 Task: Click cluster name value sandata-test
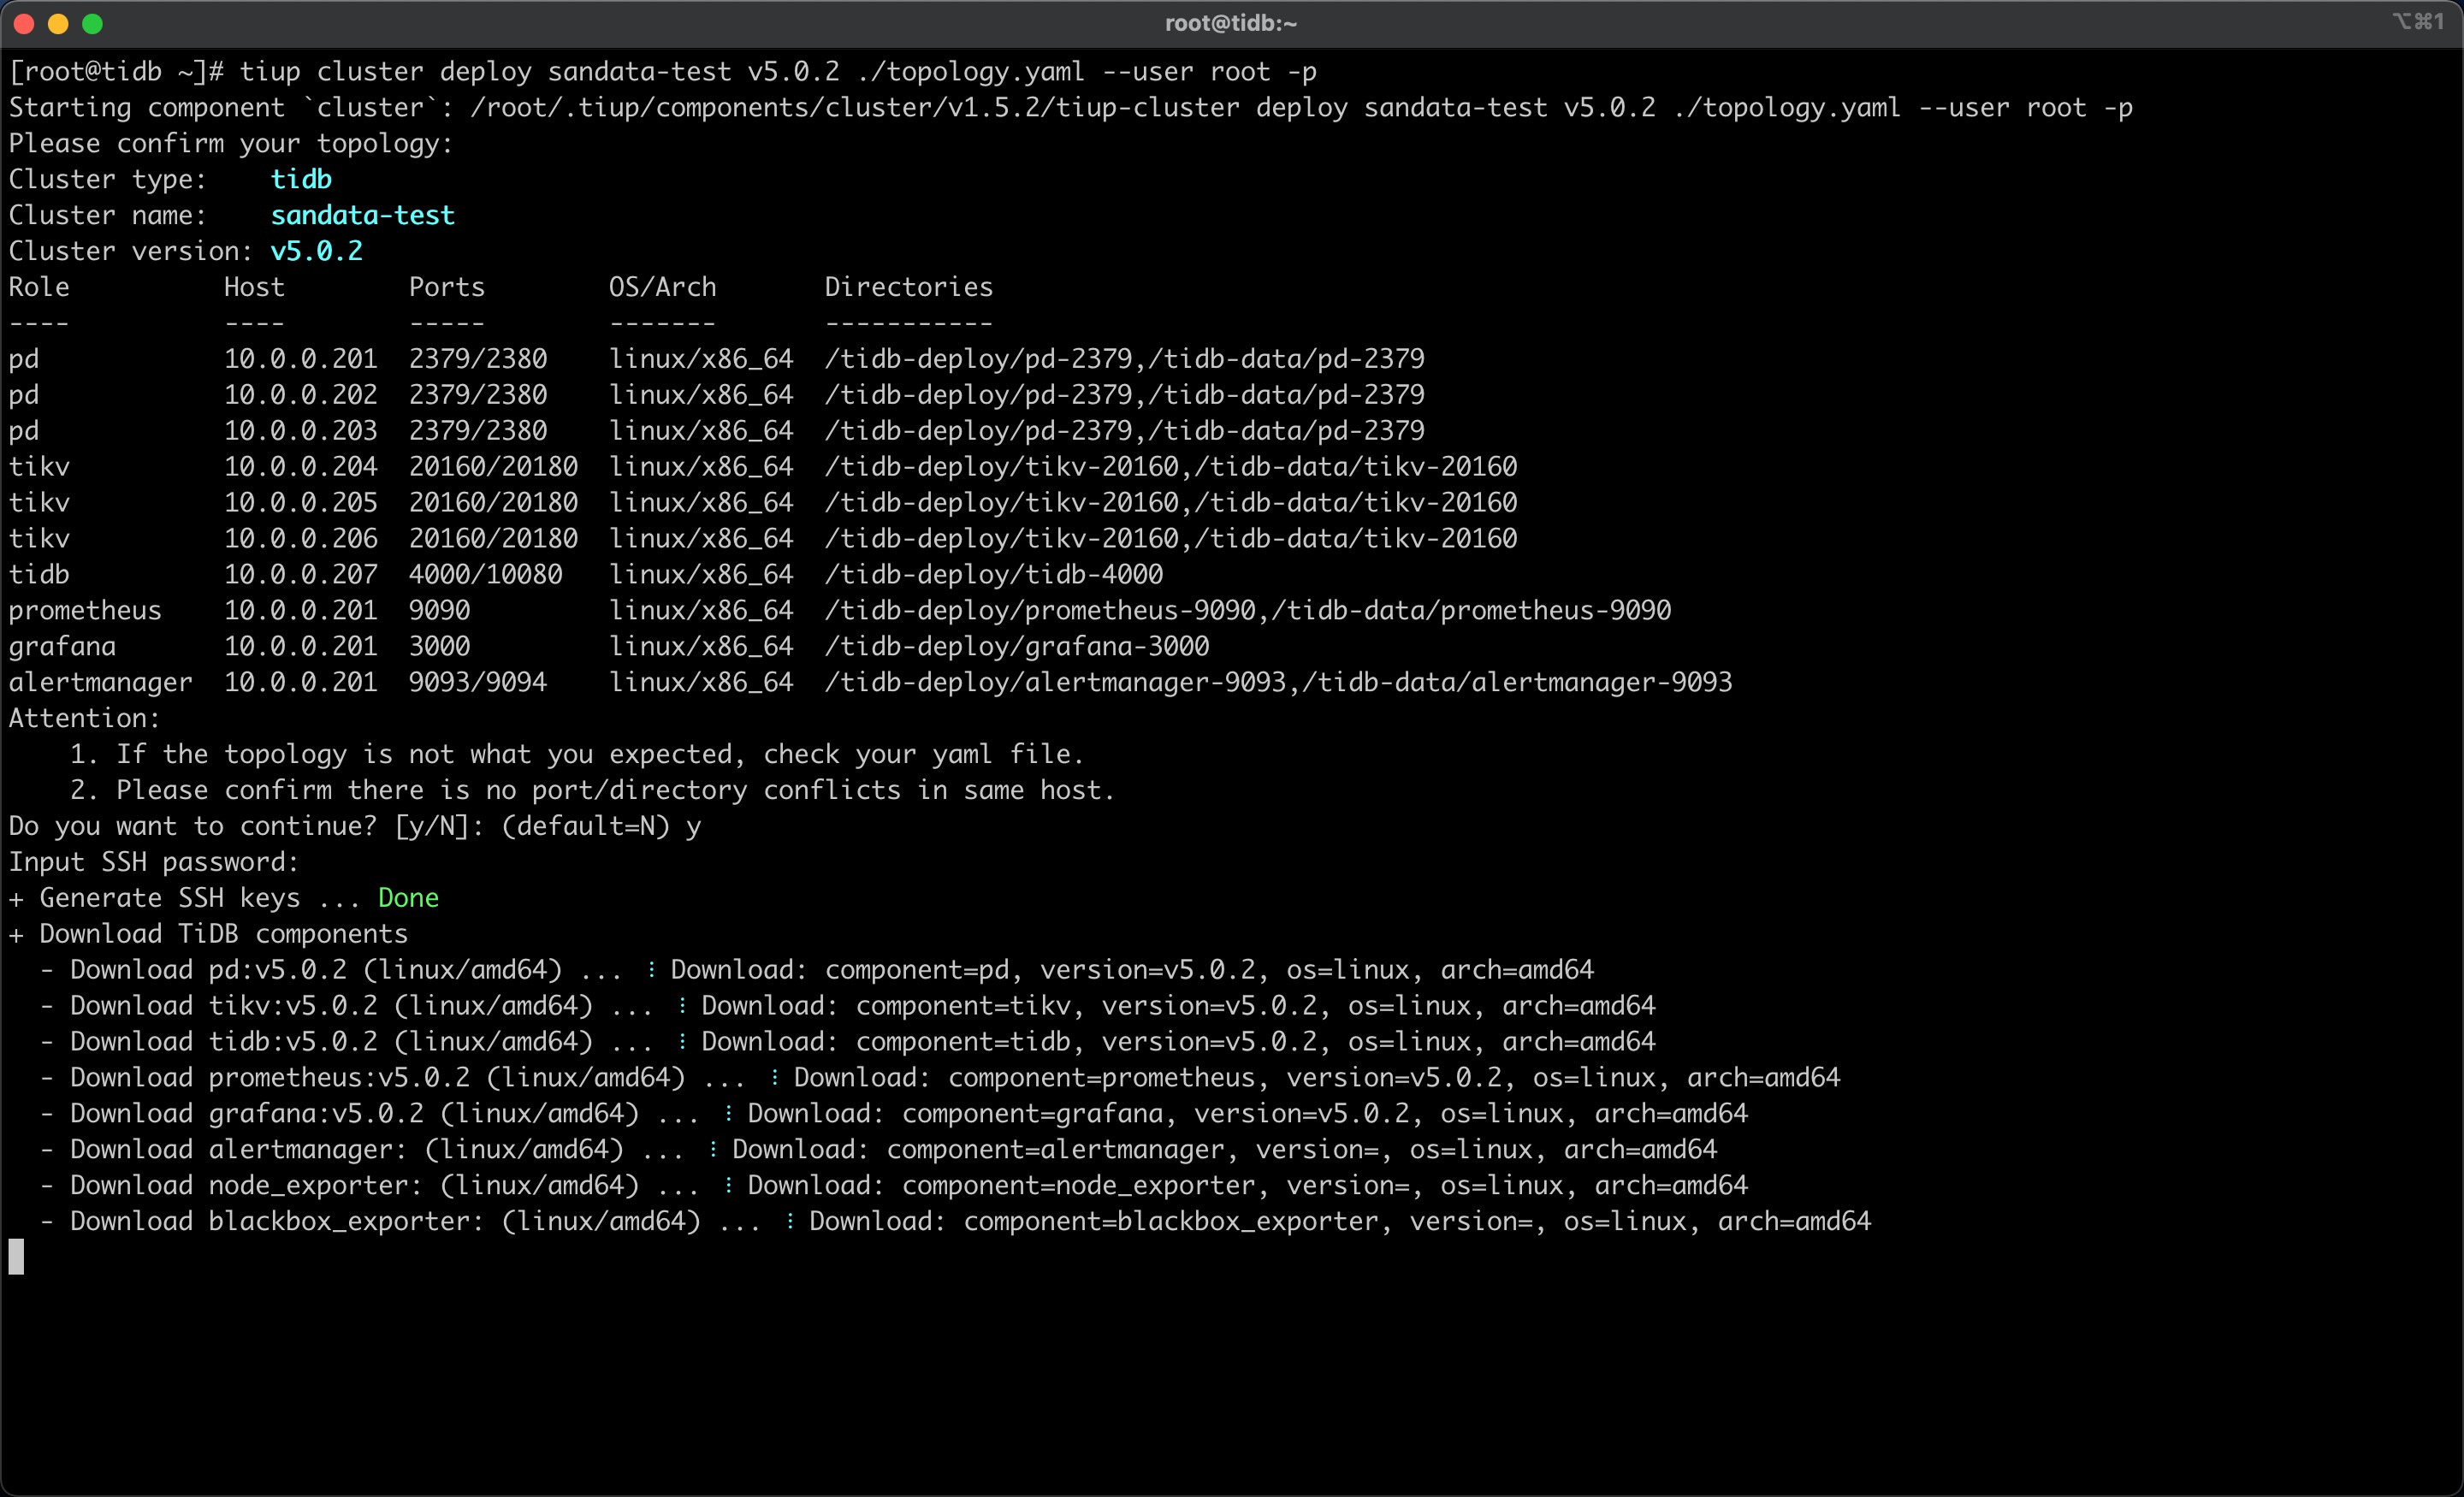[363, 215]
